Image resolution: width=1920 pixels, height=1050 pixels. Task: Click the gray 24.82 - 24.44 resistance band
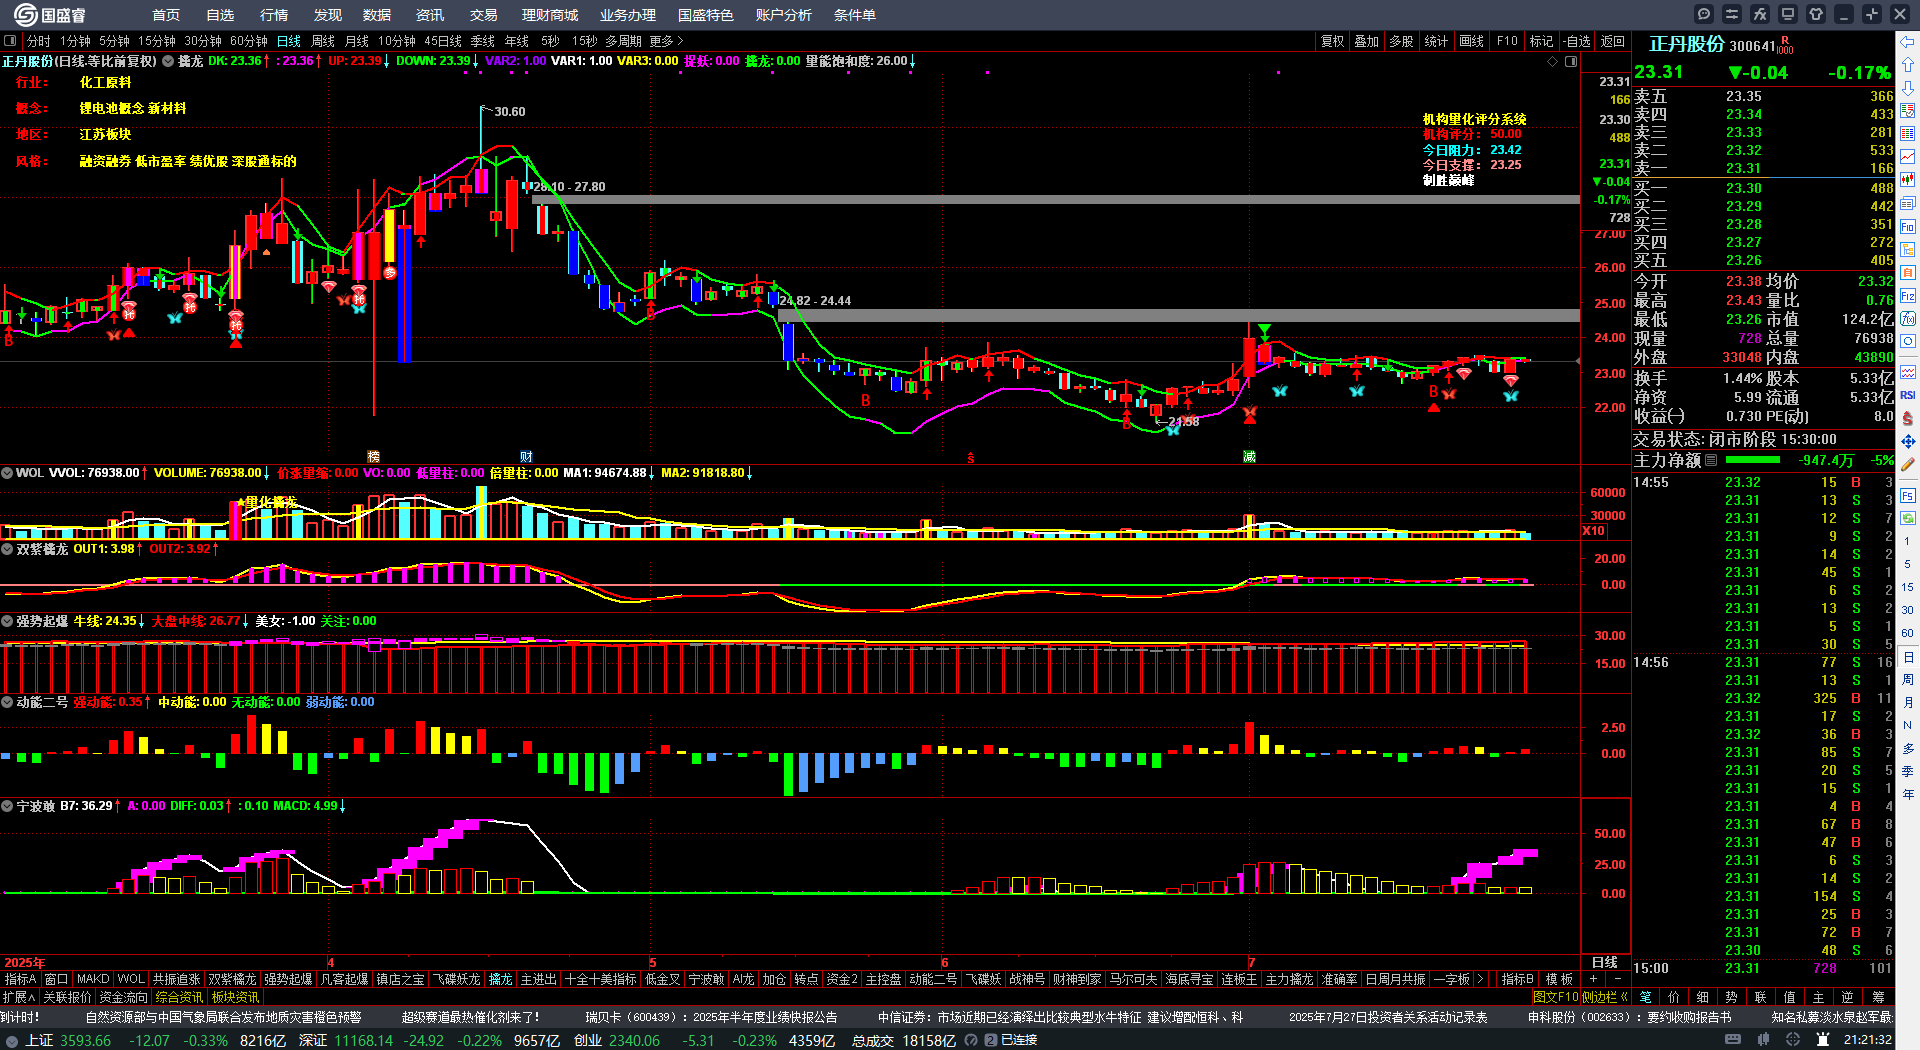[x=1178, y=316]
